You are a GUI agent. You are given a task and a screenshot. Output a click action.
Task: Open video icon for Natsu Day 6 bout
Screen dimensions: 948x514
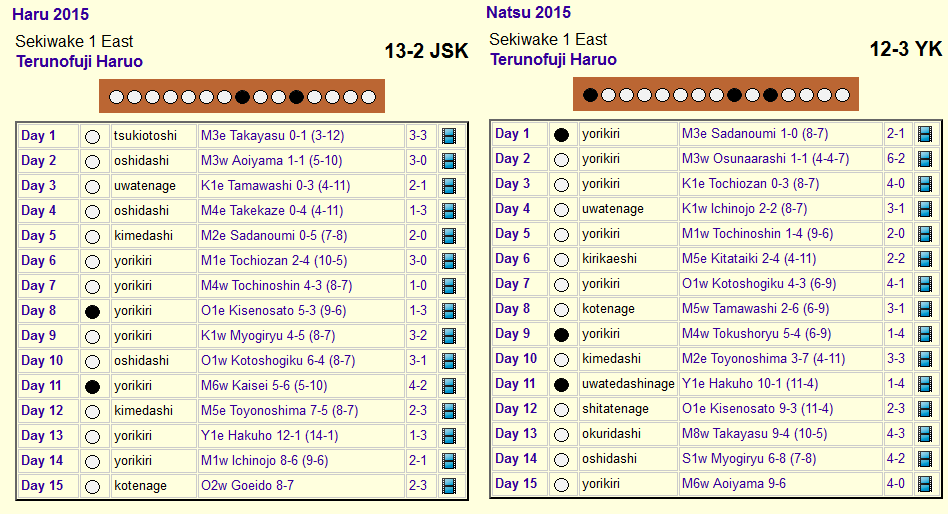(x=925, y=259)
